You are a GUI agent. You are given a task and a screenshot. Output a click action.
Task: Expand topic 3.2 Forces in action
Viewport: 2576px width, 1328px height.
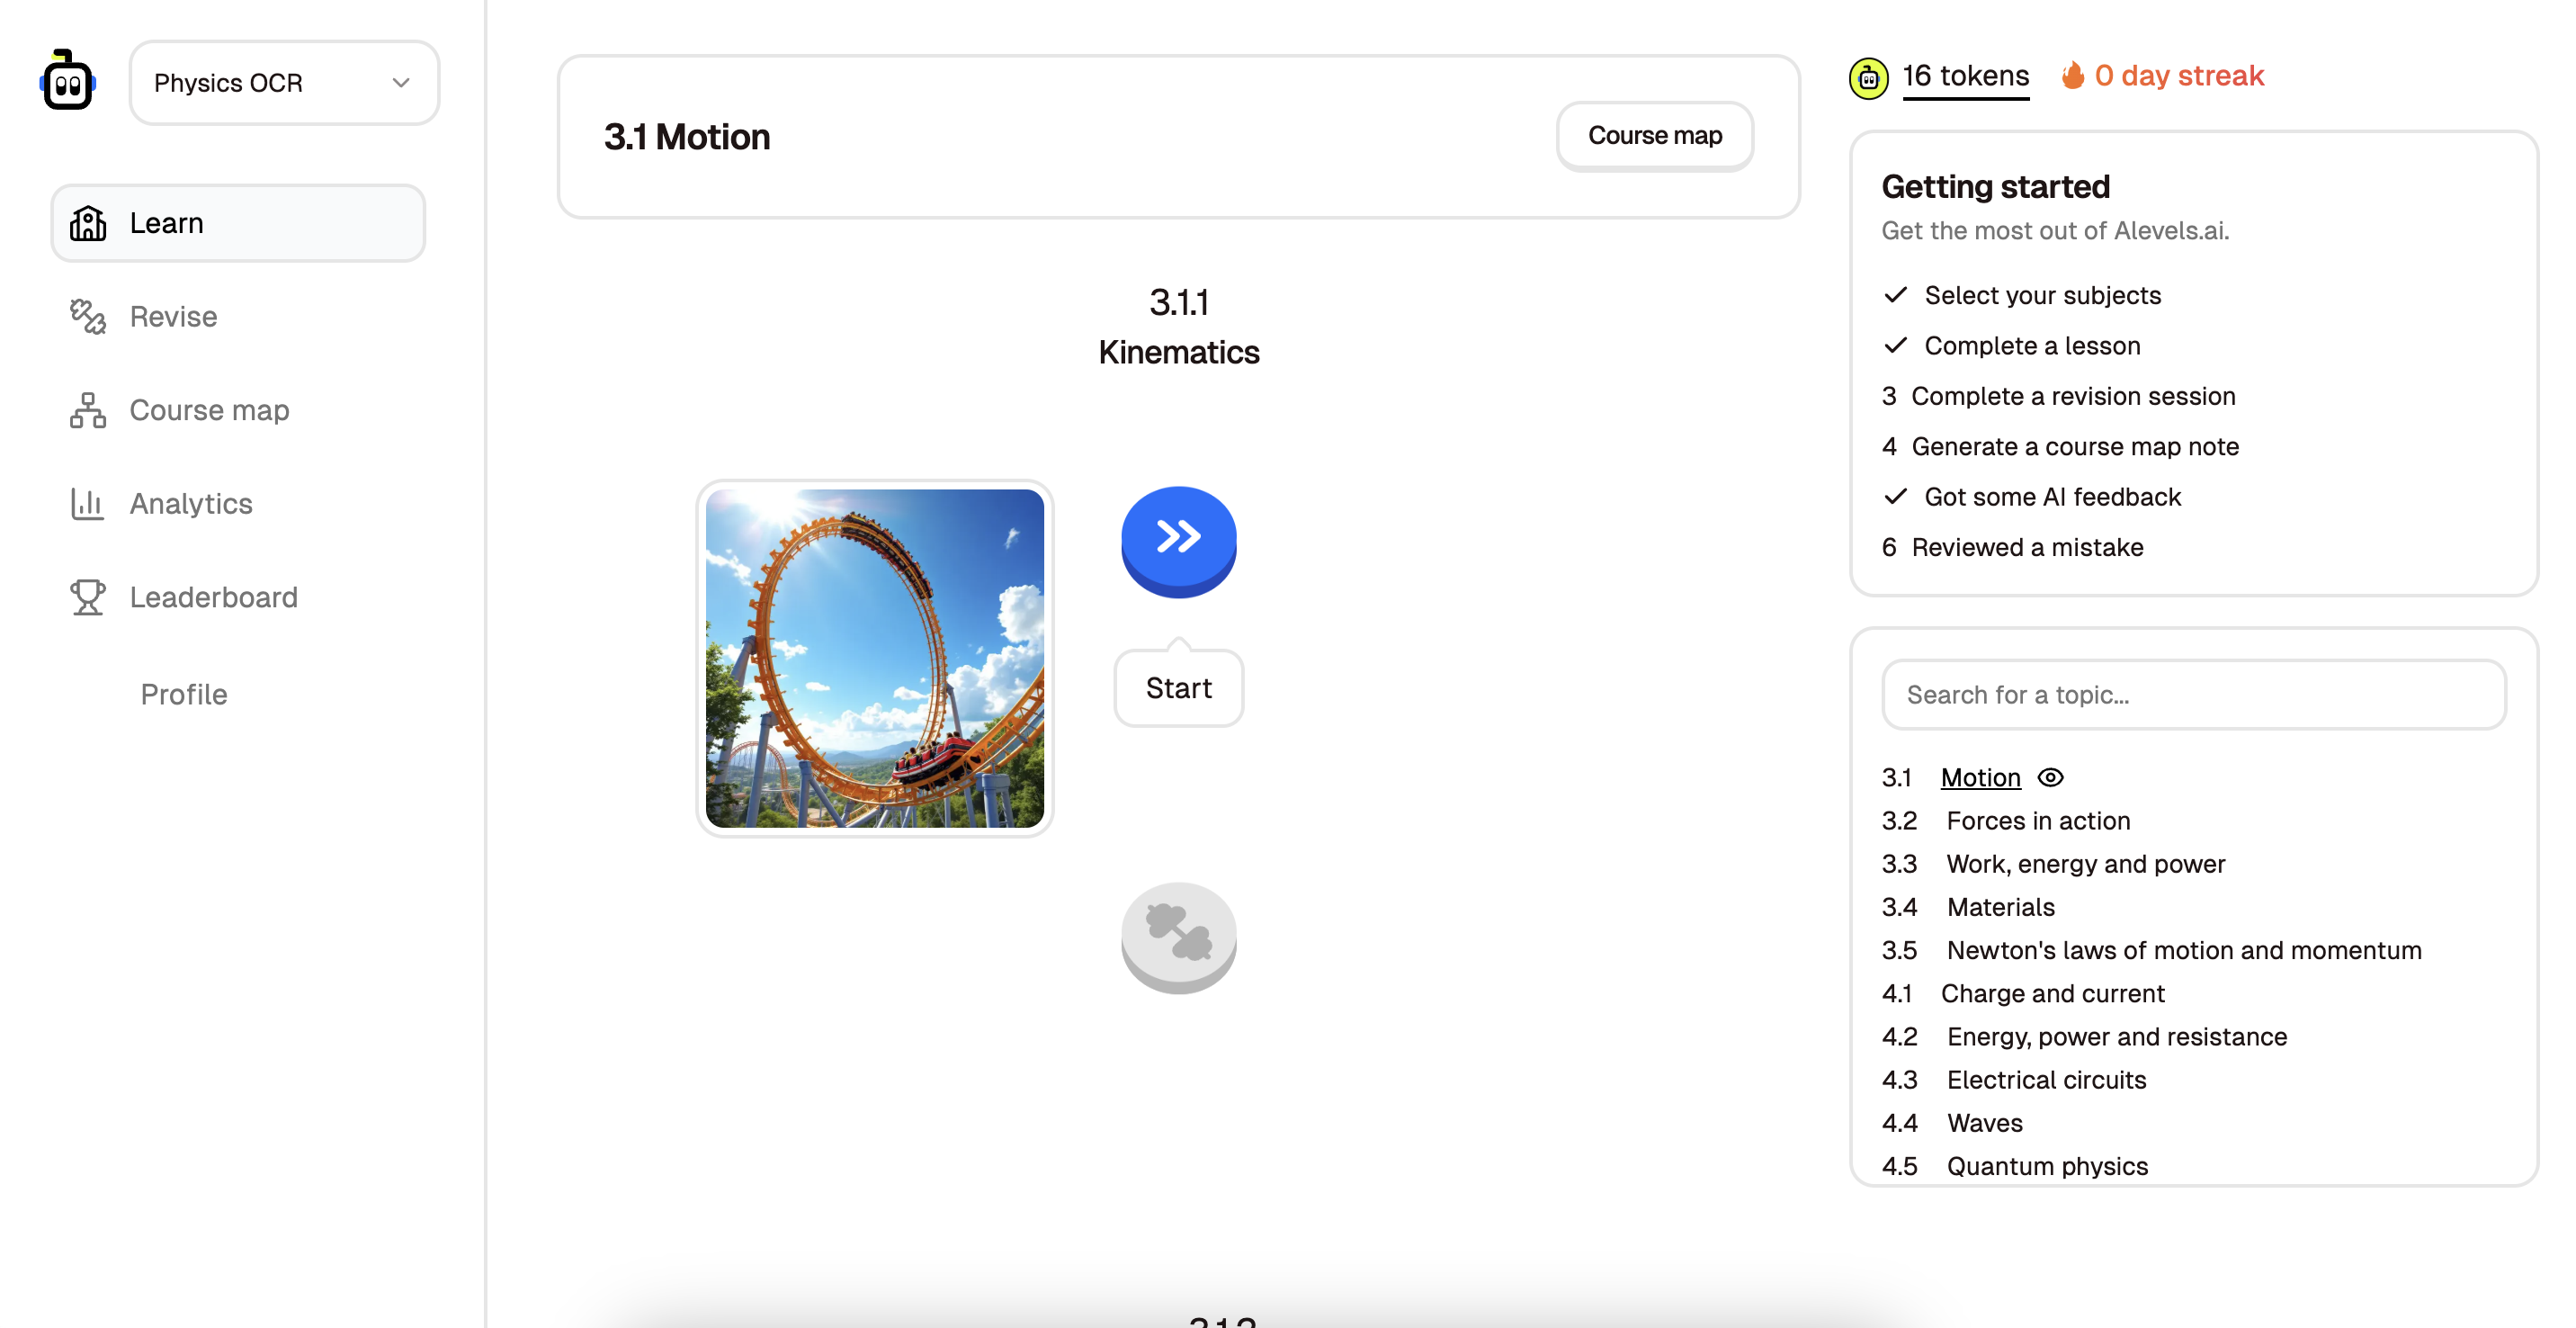point(2038,821)
